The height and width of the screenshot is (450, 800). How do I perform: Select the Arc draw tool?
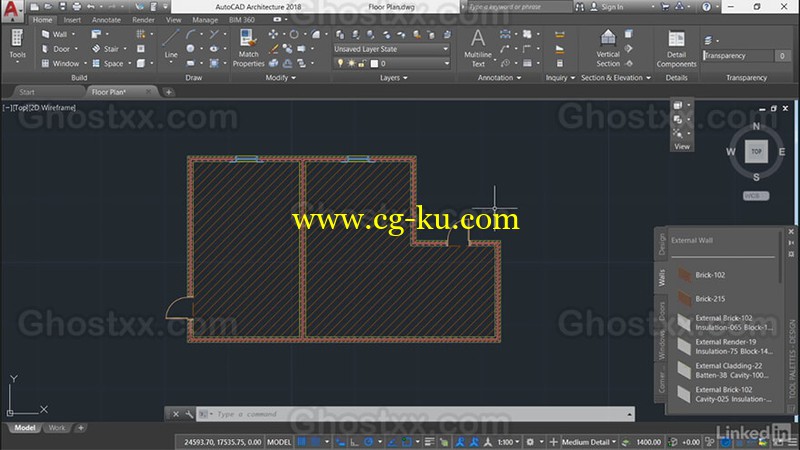(190, 34)
